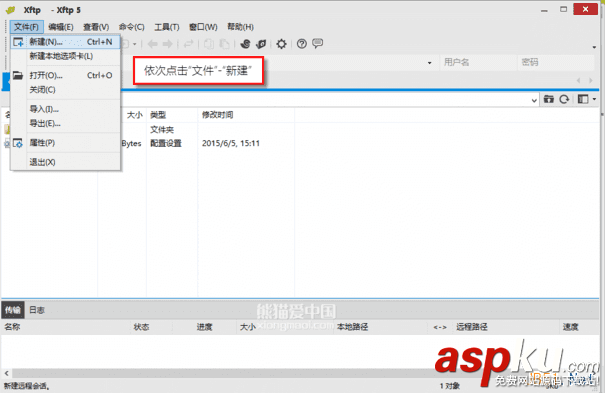605x393 pixels.
Task: Click the copy toolbar icon
Action: (x=209, y=44)
